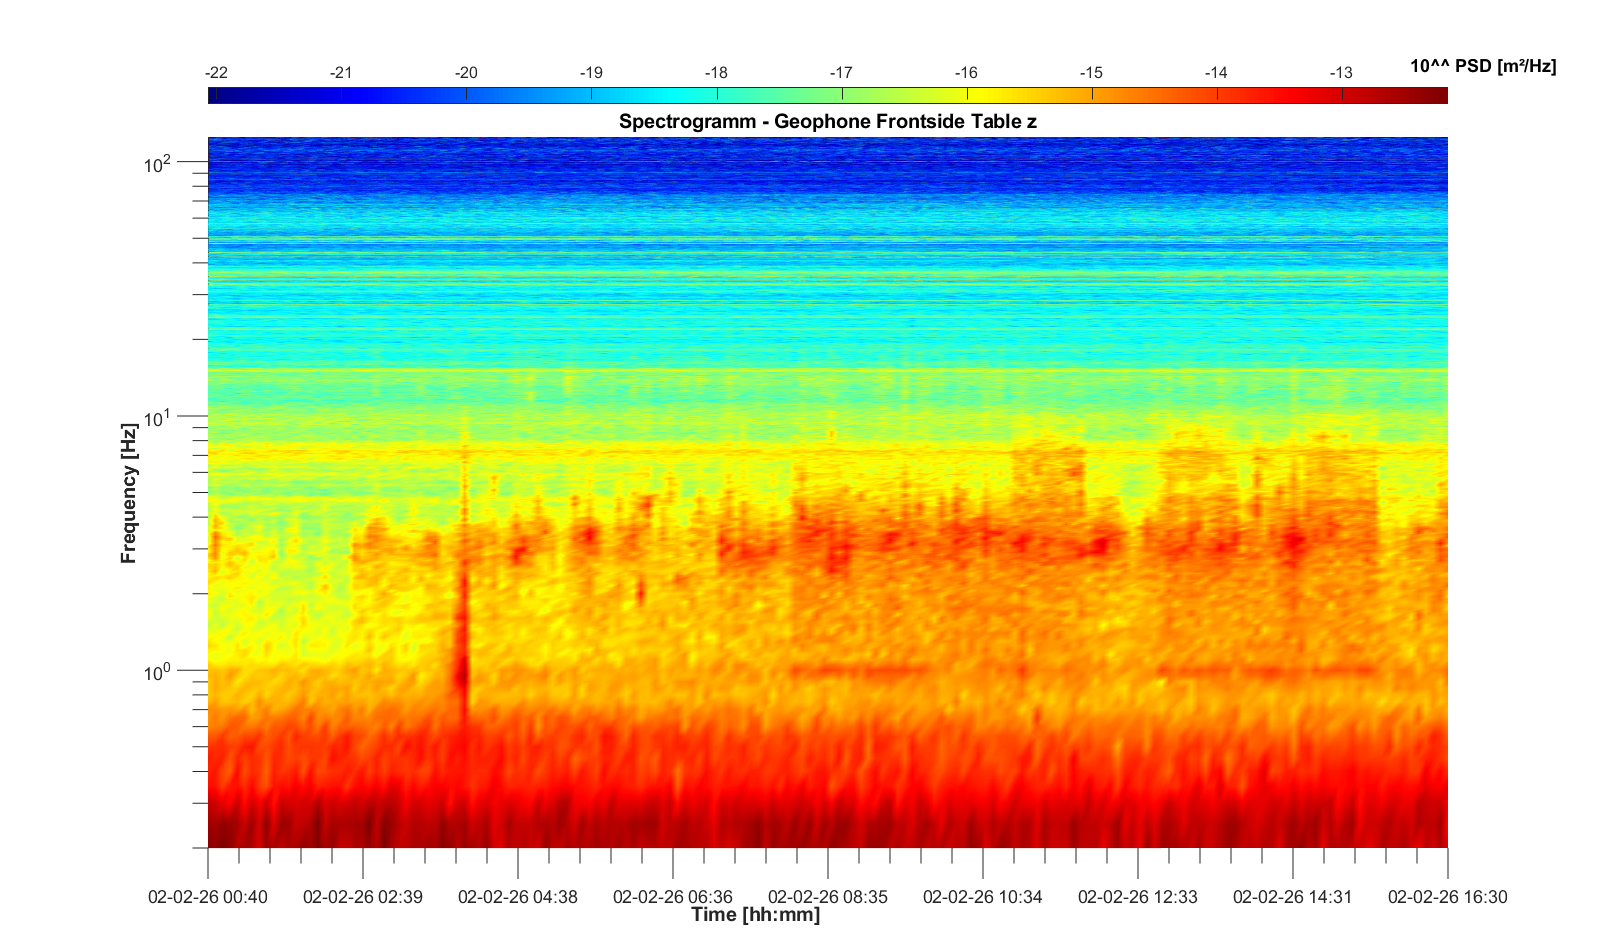This screenshot has width=1600, height=944.
Task: Select time tick label 02-02-26 08:35
Action: (827, 897)
